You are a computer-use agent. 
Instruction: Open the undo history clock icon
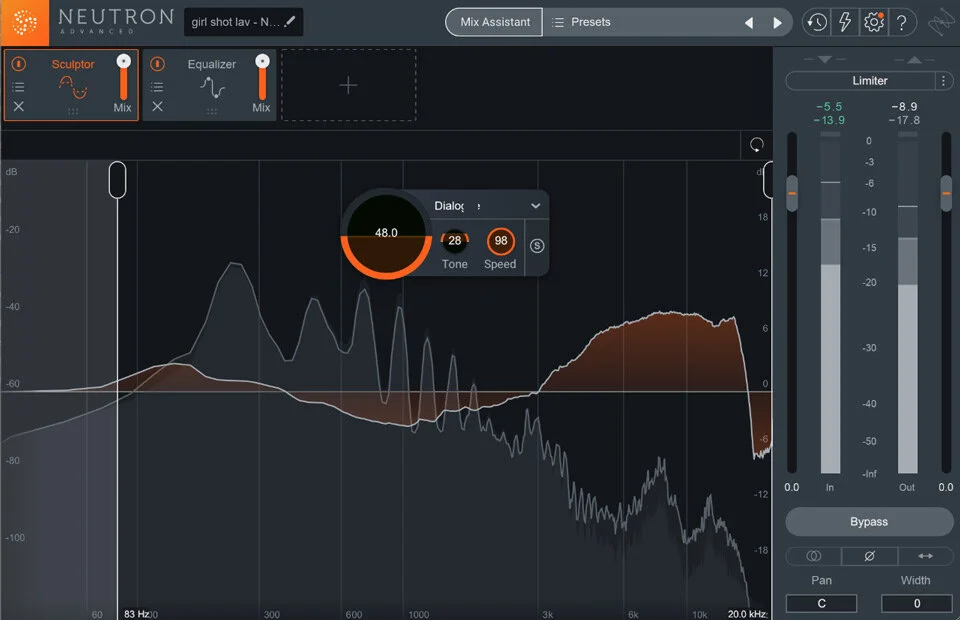[816, 23]
